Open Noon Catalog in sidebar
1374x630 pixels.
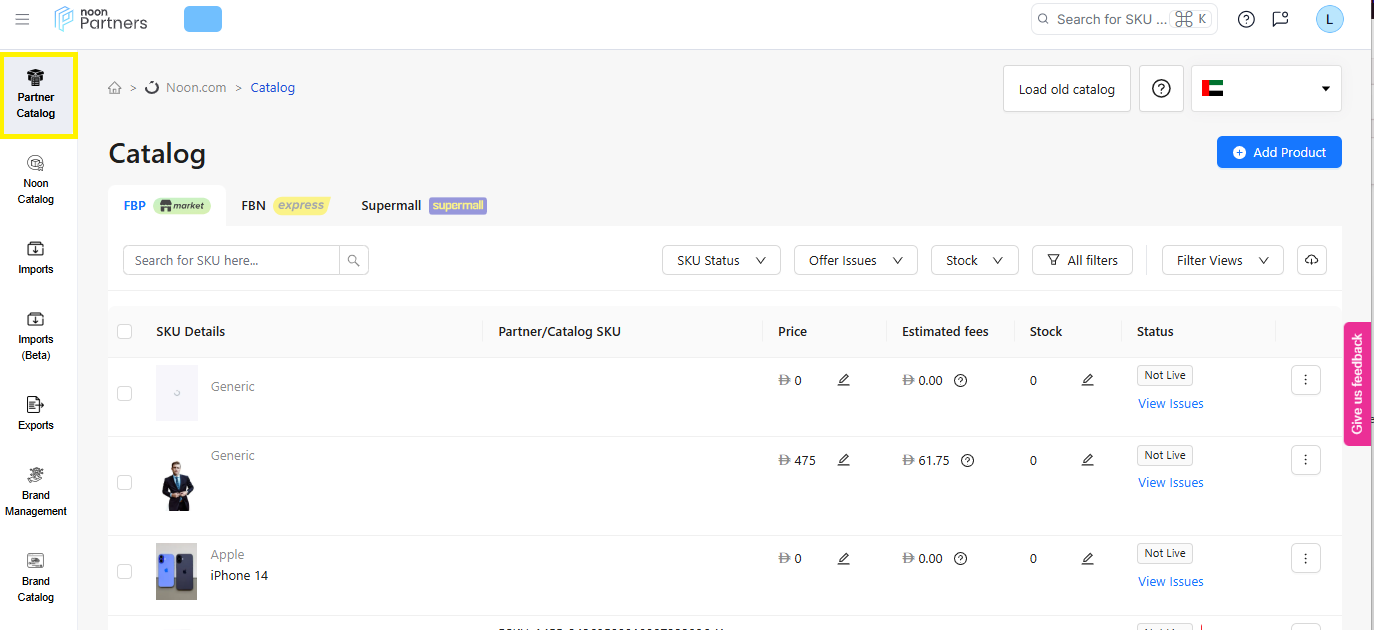pos(36,181)
